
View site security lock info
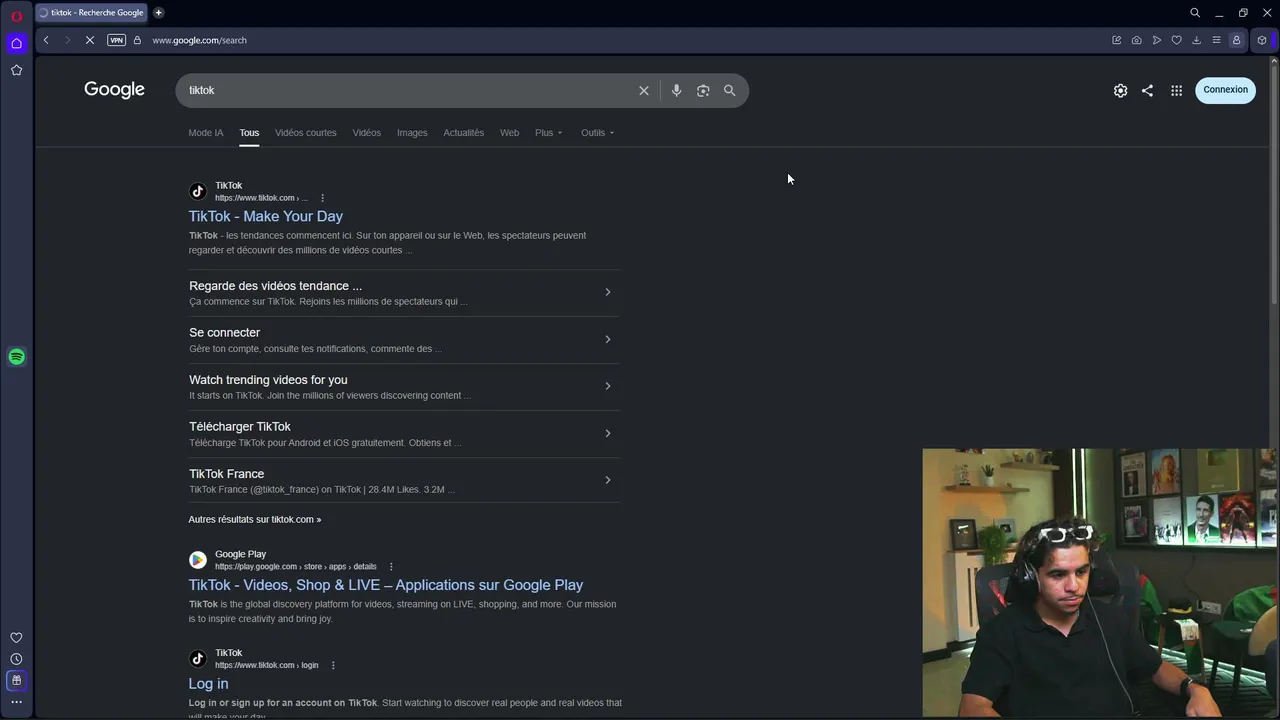(x=138, y=40)
